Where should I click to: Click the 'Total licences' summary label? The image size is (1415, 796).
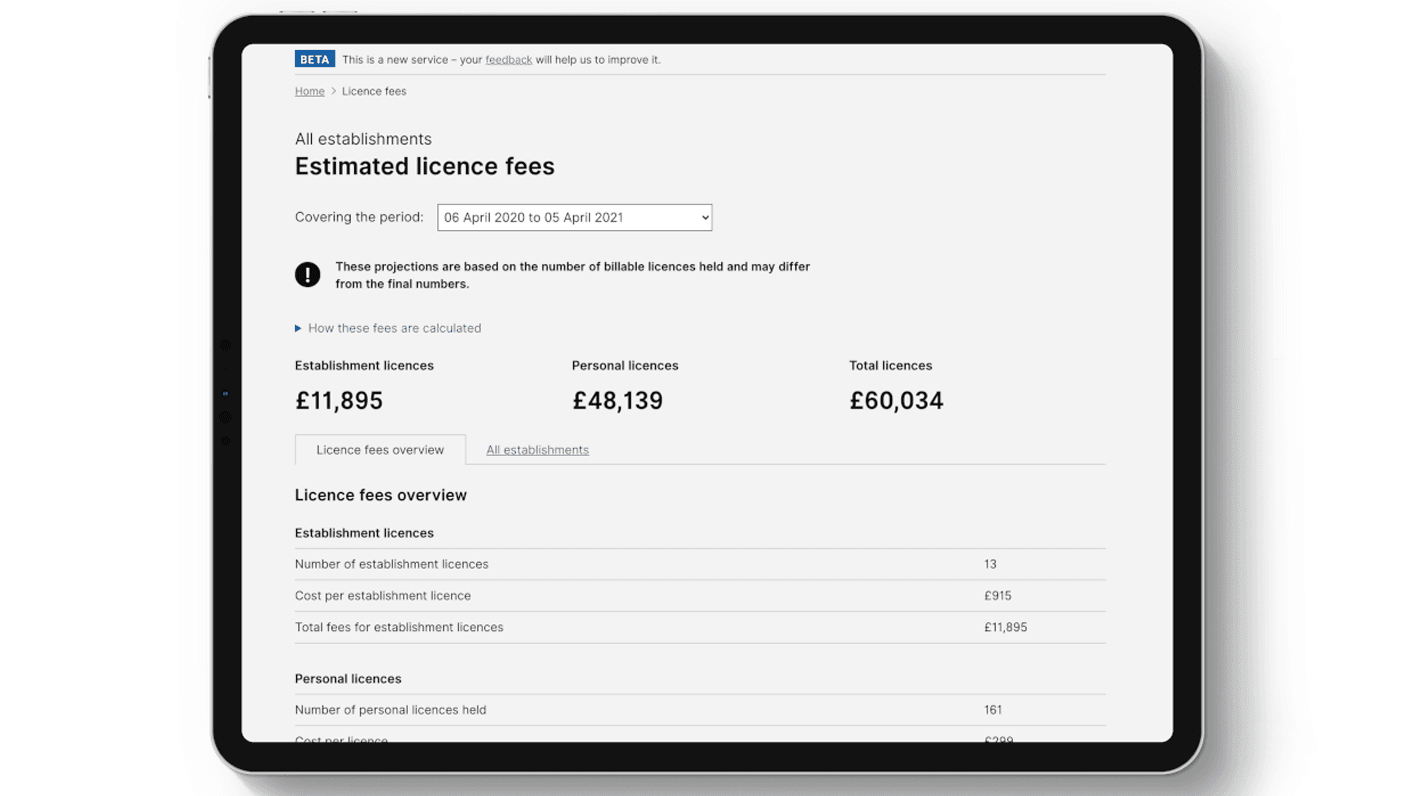(x=891, y=366)
